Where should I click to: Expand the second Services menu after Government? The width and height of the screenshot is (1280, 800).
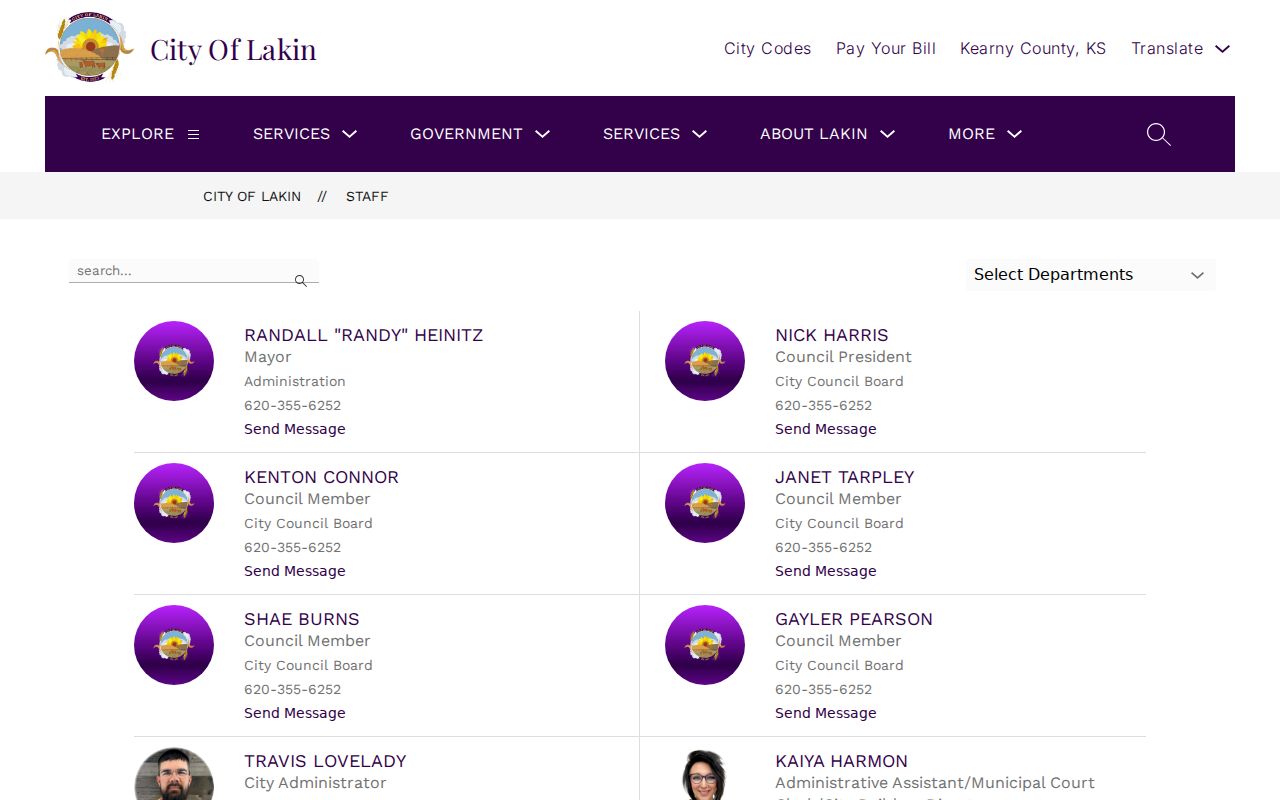[x=655, y=134]
